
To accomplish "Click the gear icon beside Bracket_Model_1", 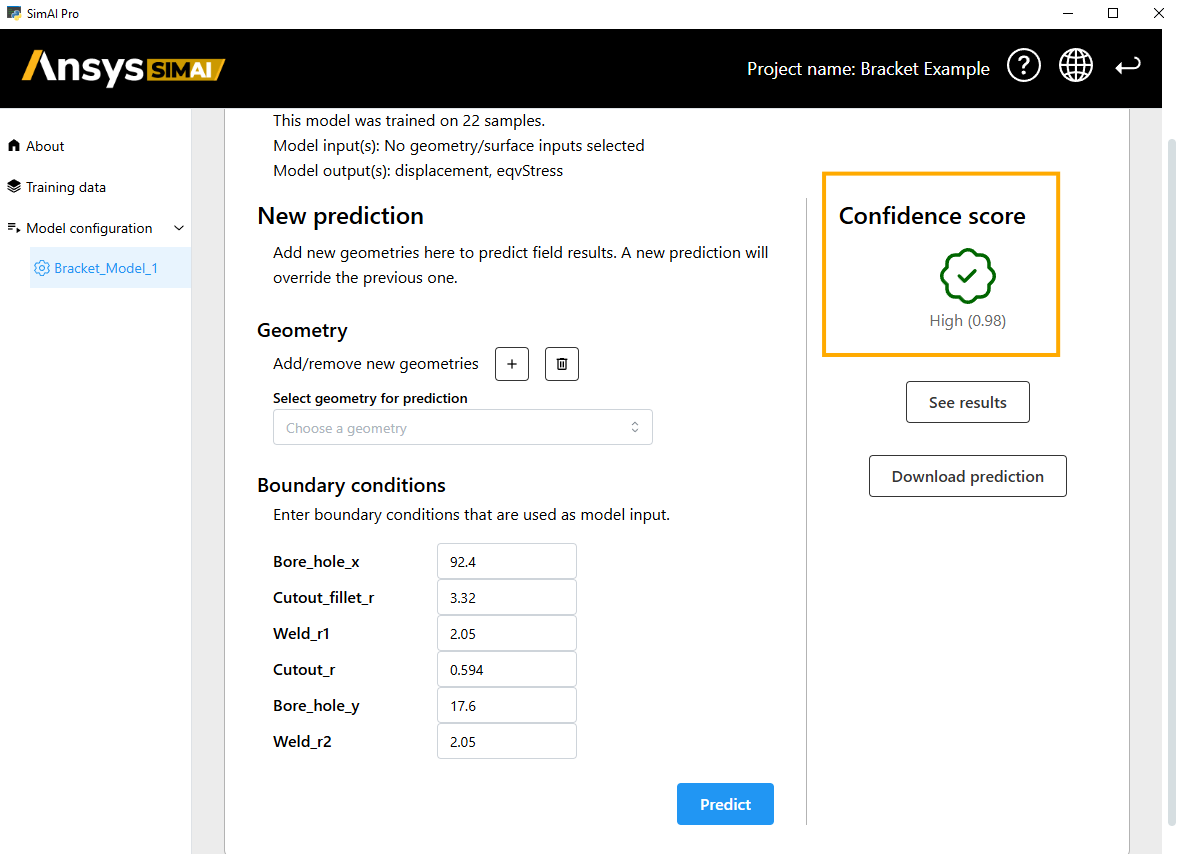I will pyautogui.click(x=42, y=268).
